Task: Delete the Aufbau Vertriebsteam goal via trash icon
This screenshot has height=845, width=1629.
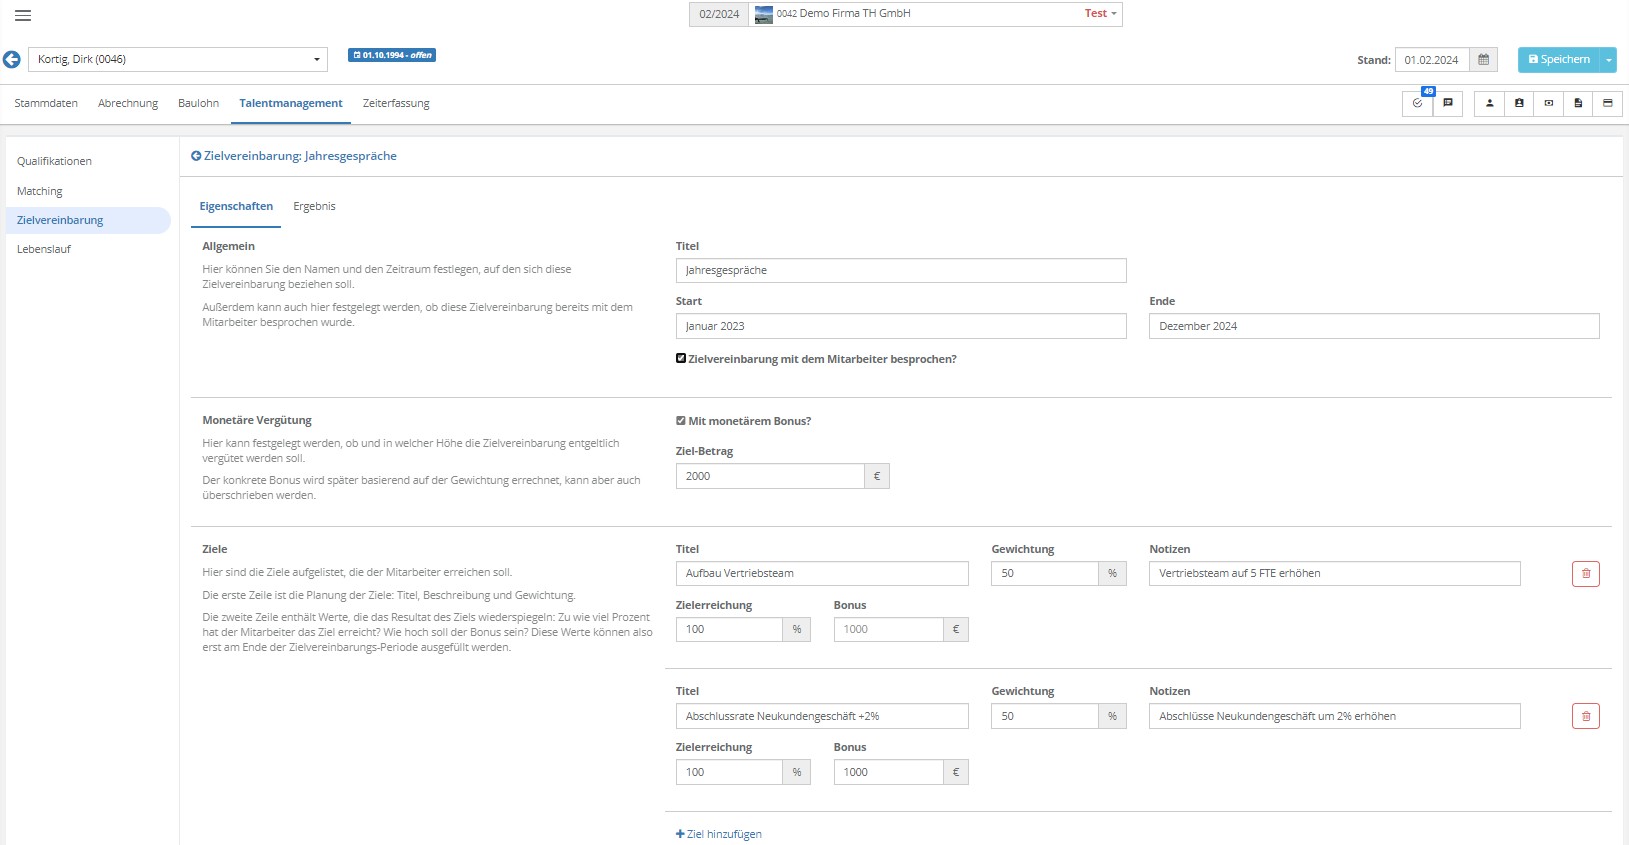Action: 1585,574
